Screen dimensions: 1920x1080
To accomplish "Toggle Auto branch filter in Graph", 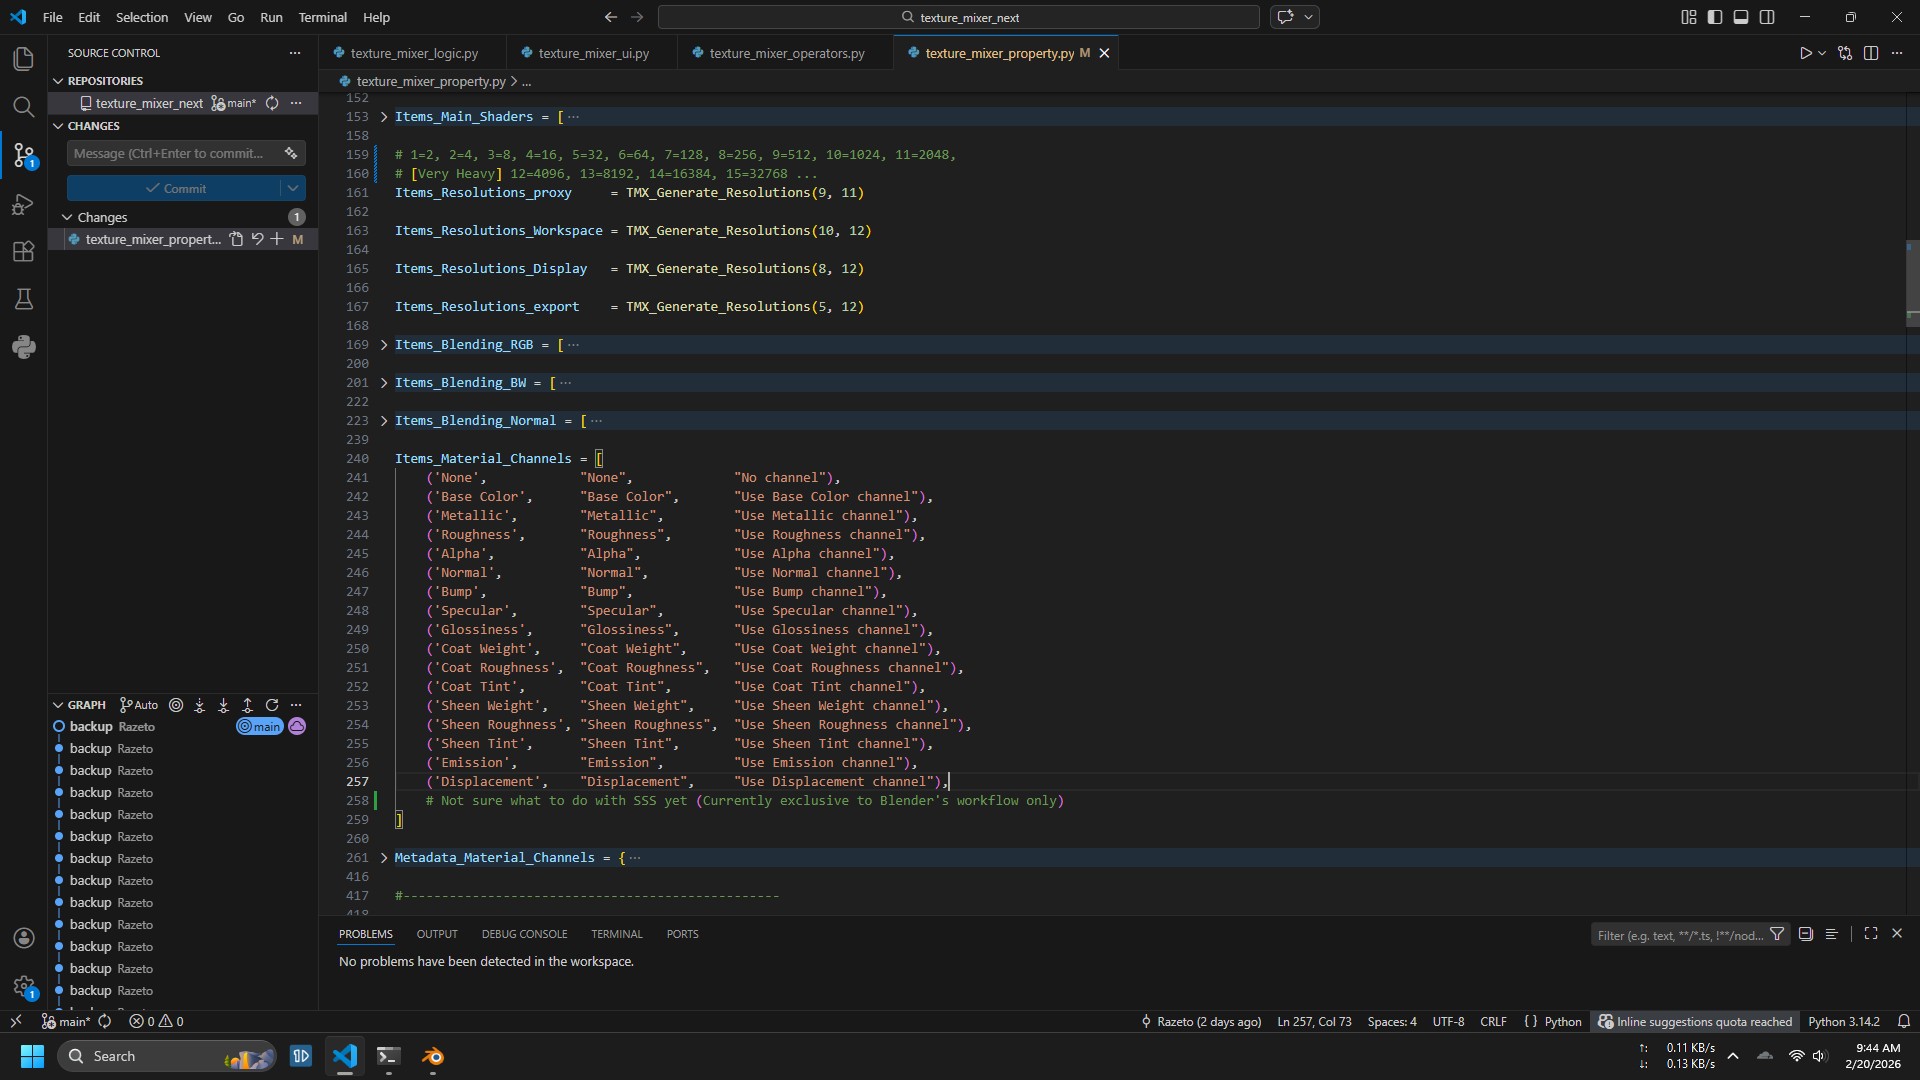I will (139, 705).
